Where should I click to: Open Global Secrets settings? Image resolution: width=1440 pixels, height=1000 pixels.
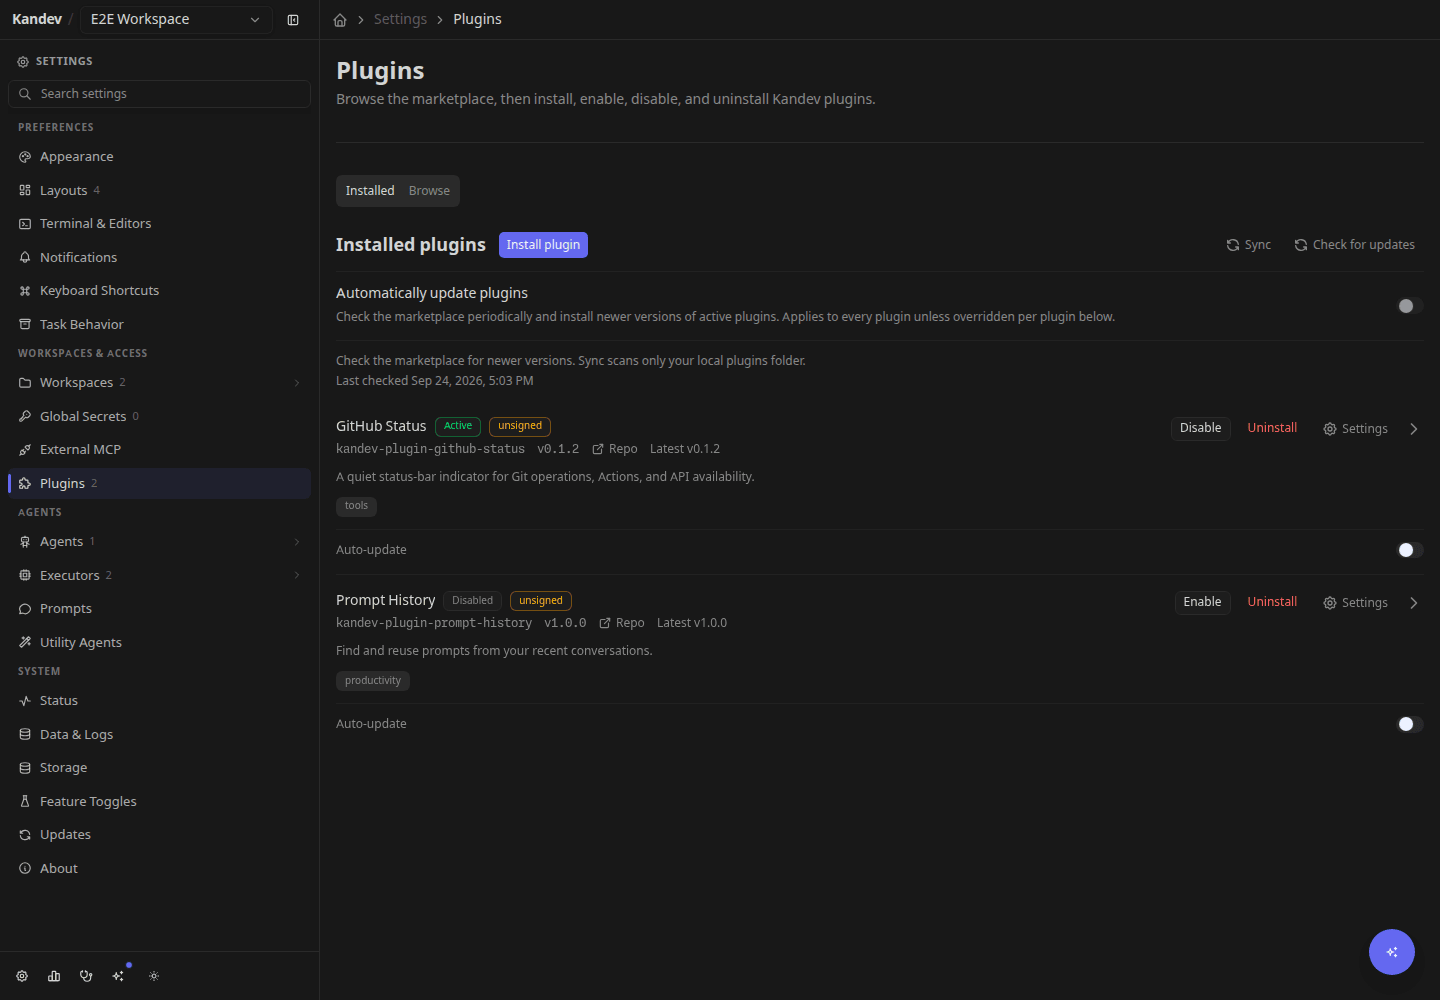click(x=160, y=416)
